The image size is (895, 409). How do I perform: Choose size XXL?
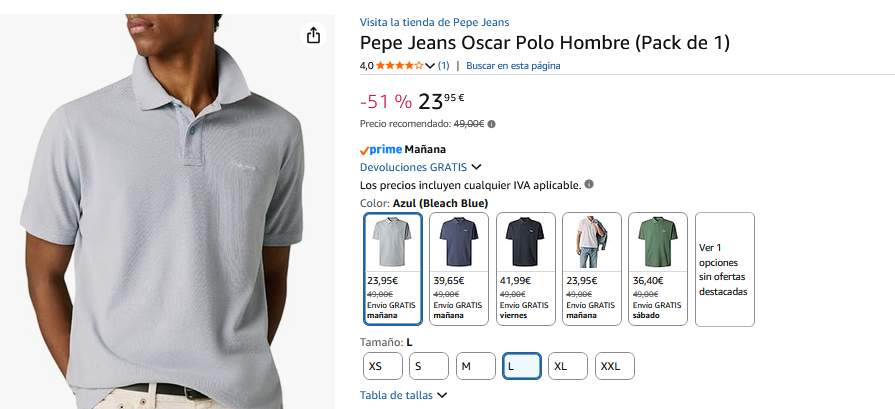[615, 366]
